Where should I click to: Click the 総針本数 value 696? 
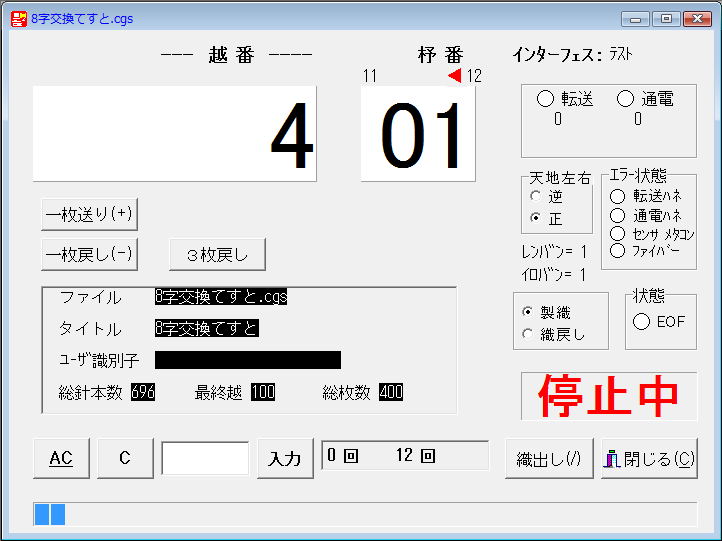(x=143, y=392)
